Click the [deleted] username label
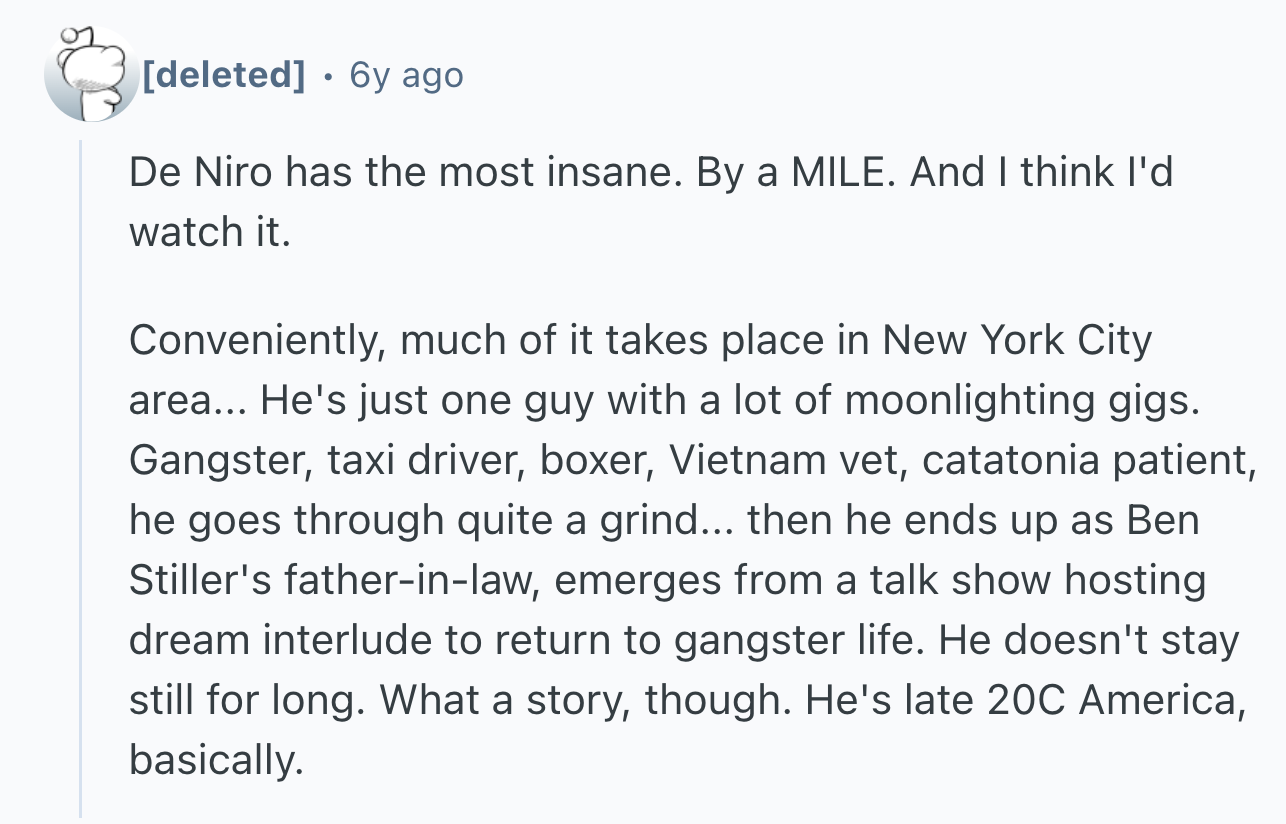 (223, 75)
